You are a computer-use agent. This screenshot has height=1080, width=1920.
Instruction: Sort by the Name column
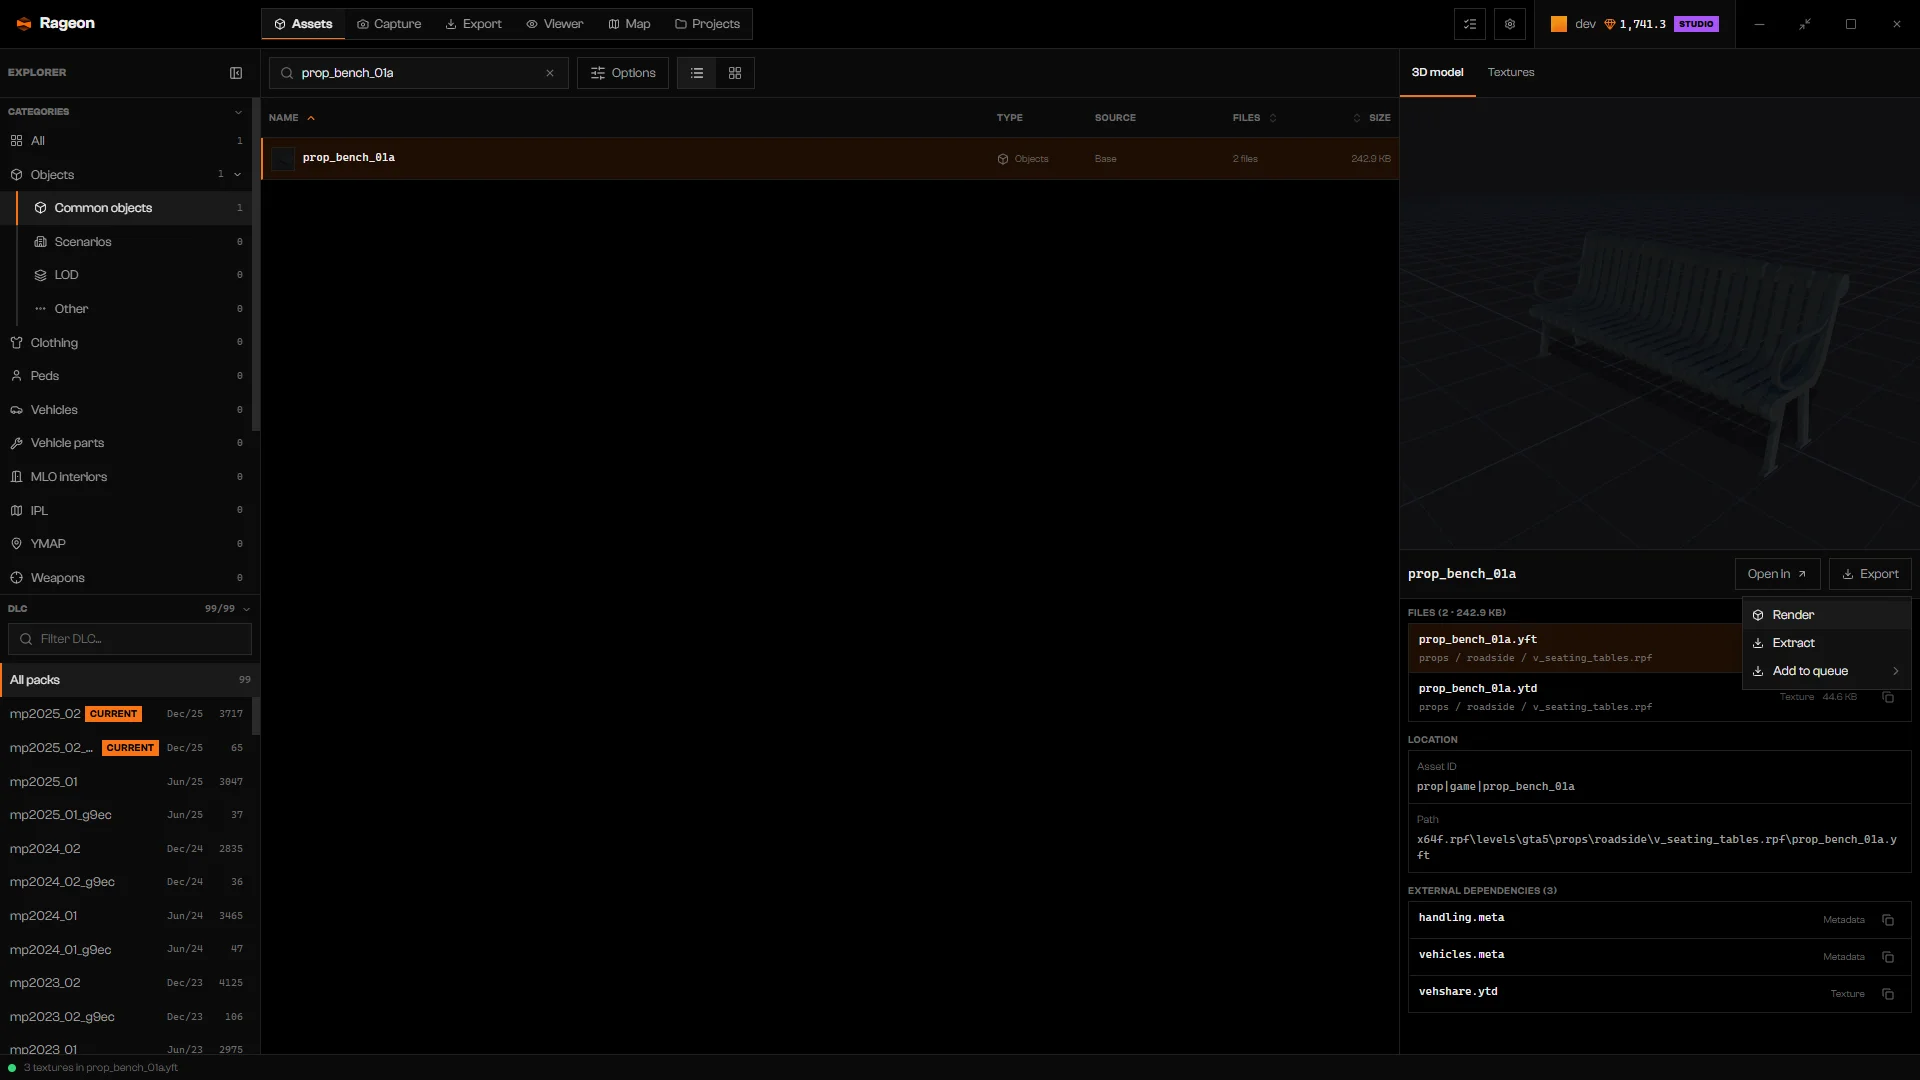(x=291, y=118)
